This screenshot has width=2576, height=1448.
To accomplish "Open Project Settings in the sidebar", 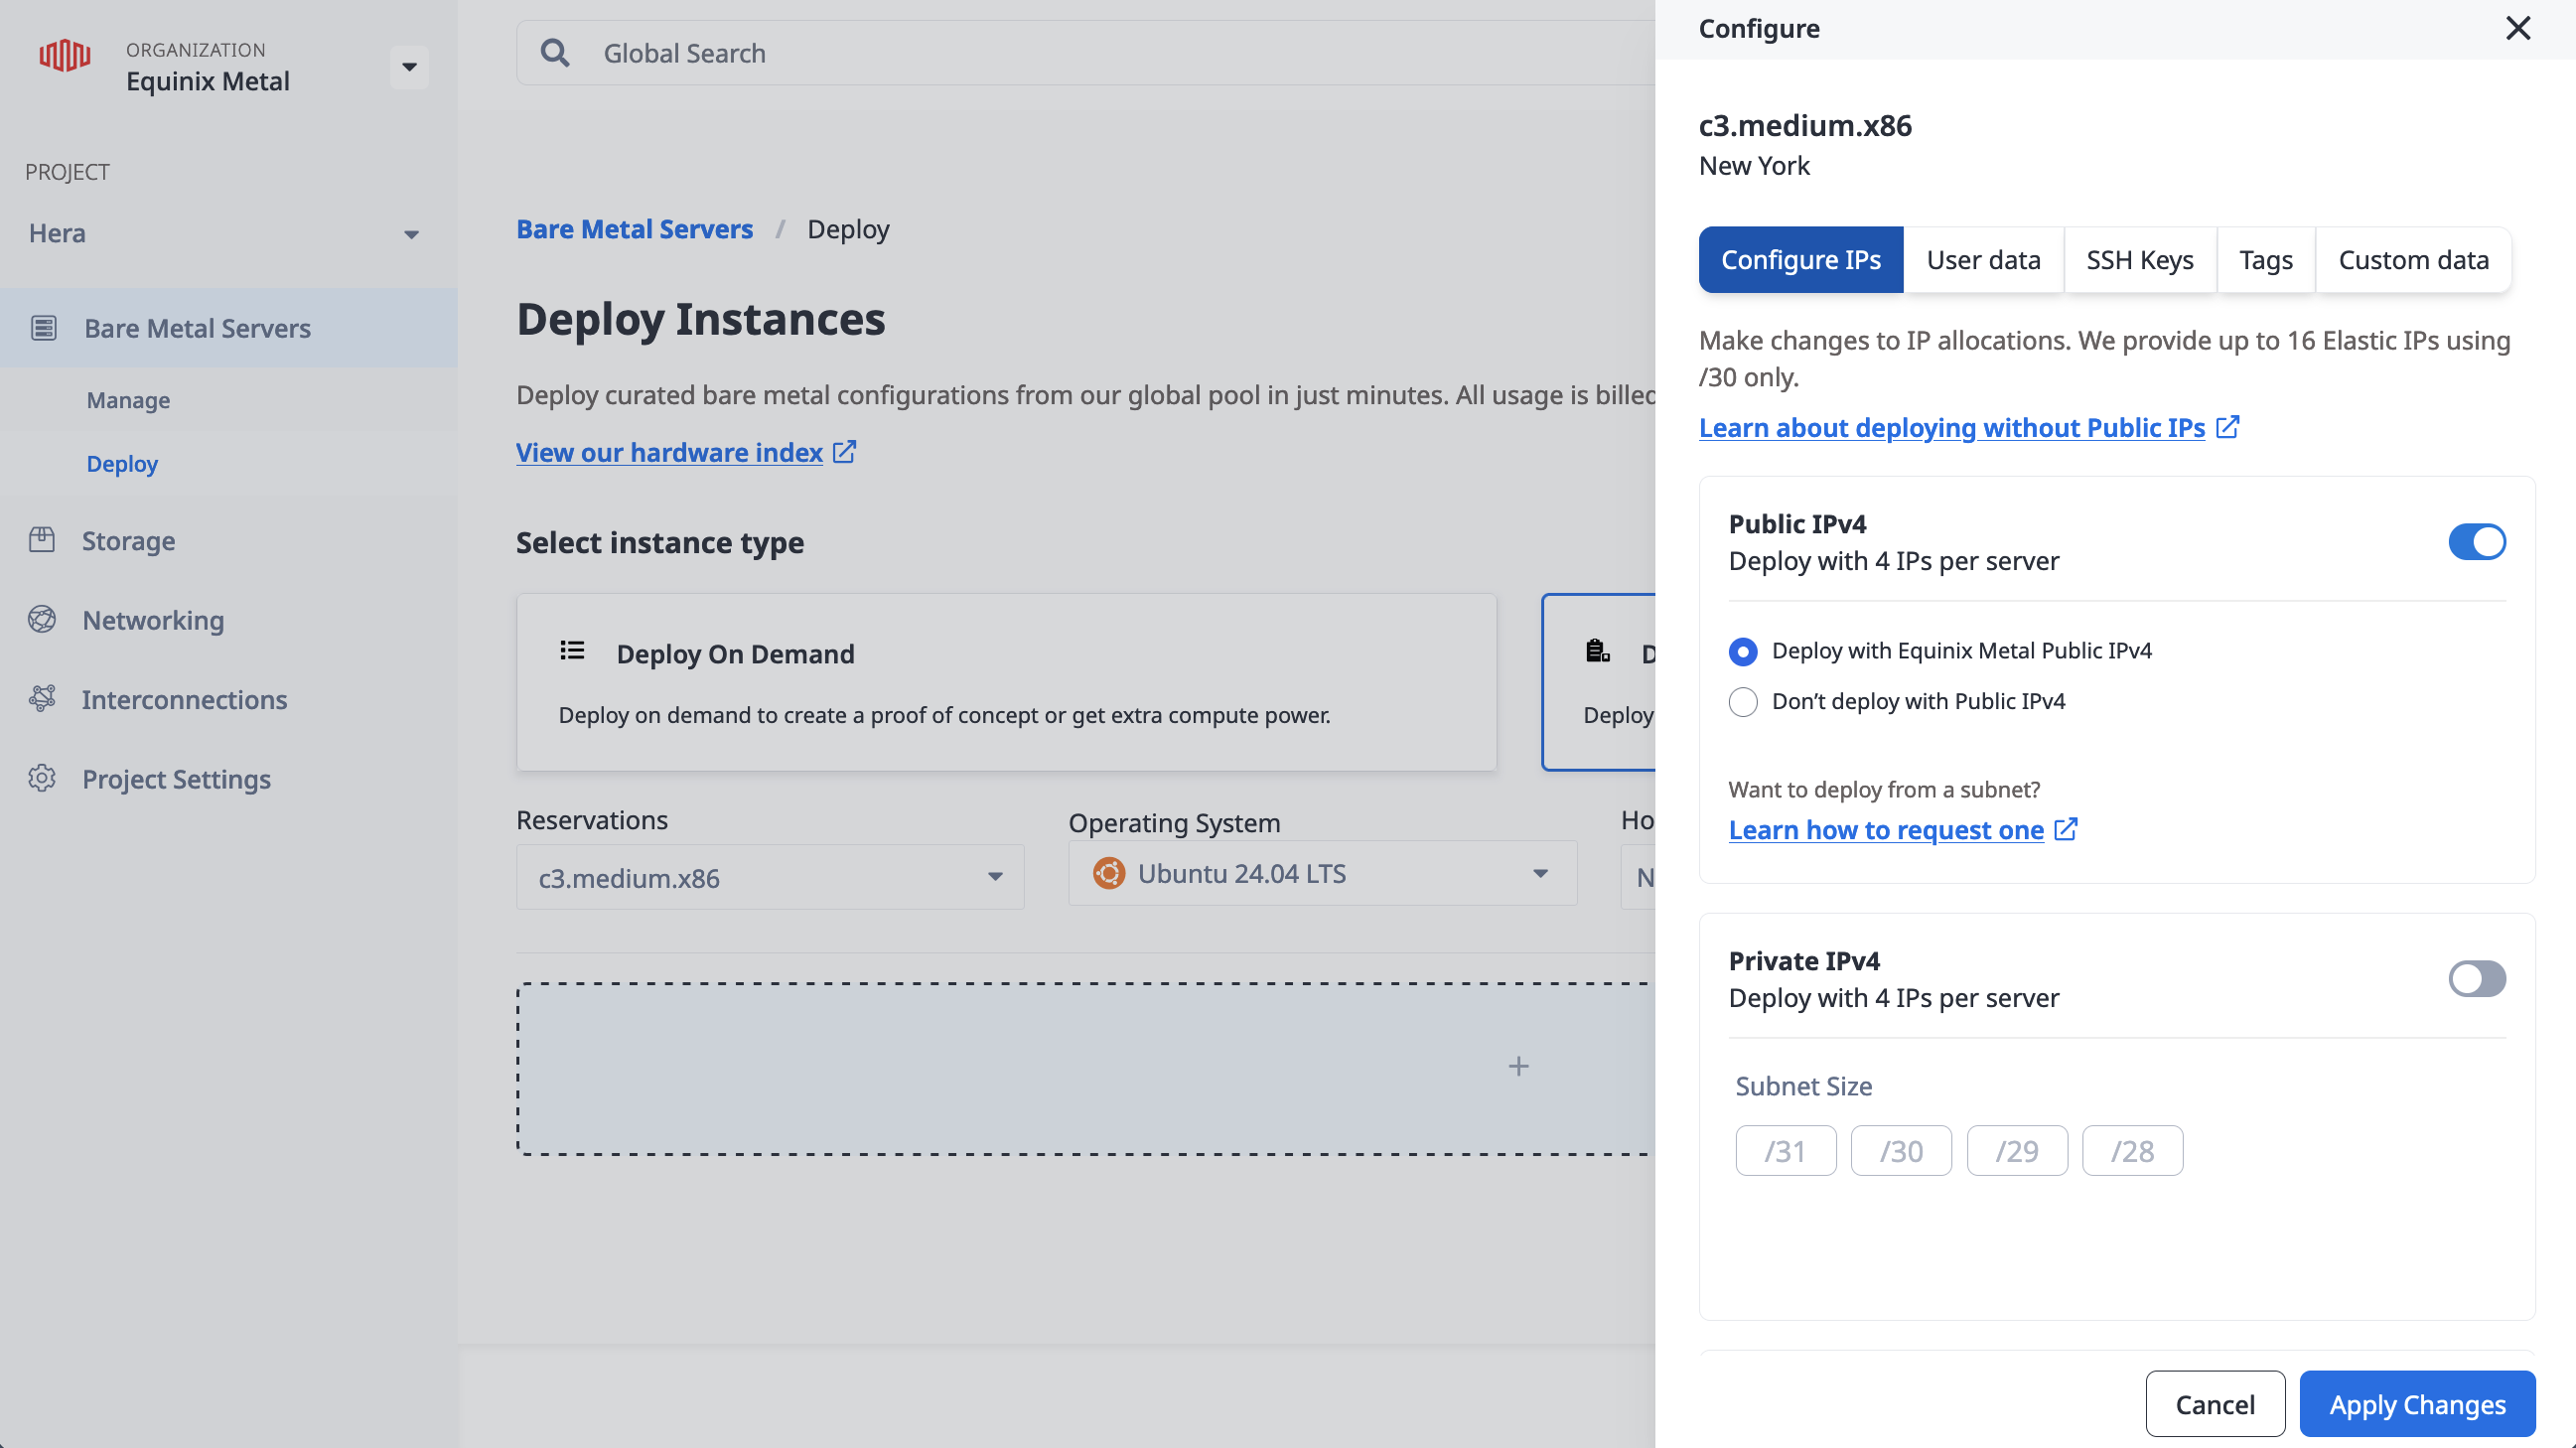I will pos(176,779).
